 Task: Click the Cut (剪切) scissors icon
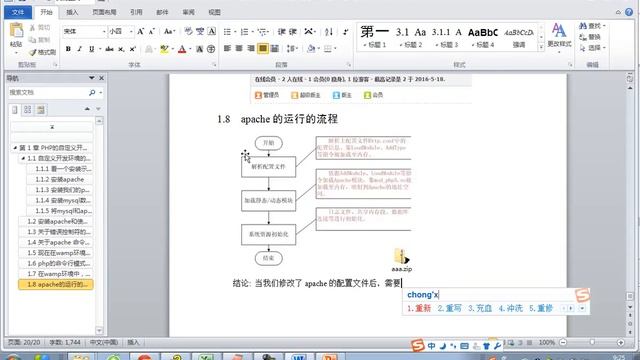[x=33, y=28]
